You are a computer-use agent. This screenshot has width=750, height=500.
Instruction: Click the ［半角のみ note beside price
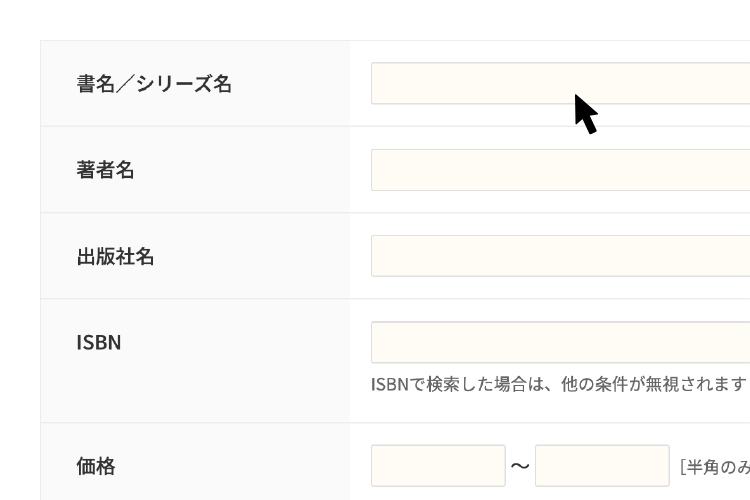point(714,467)
